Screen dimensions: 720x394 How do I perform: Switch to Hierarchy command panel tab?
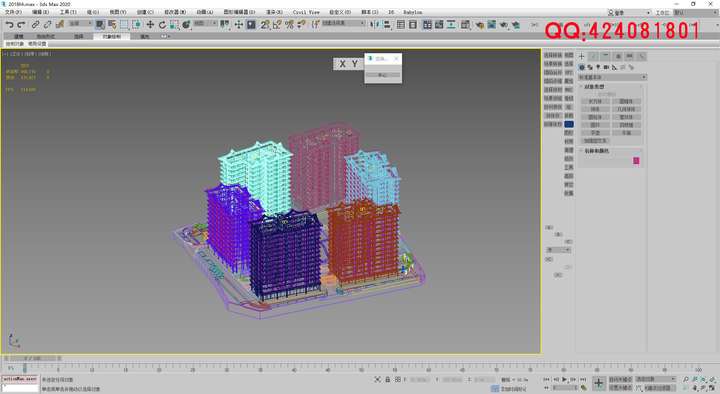[606, 56]
